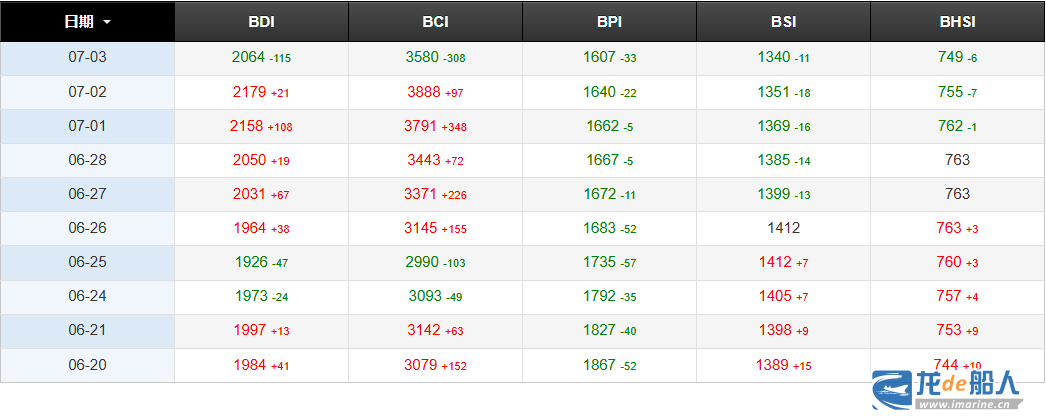Click BDI value 1926 for 06-25
The width and height of the screenshot is (1046, 416).
click(x=250, y=262)
